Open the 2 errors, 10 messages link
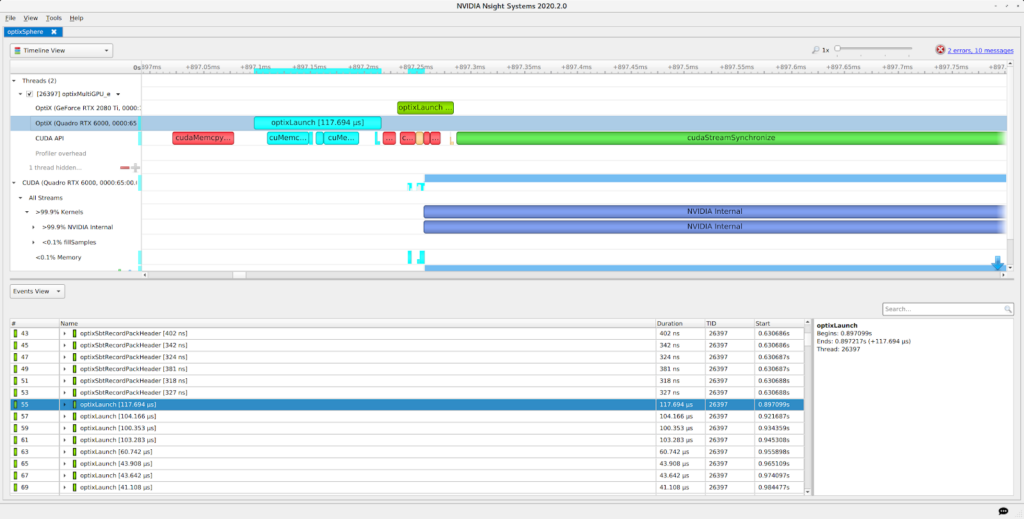This screenshot has height=519, width=1024. (x=978, y=49)
